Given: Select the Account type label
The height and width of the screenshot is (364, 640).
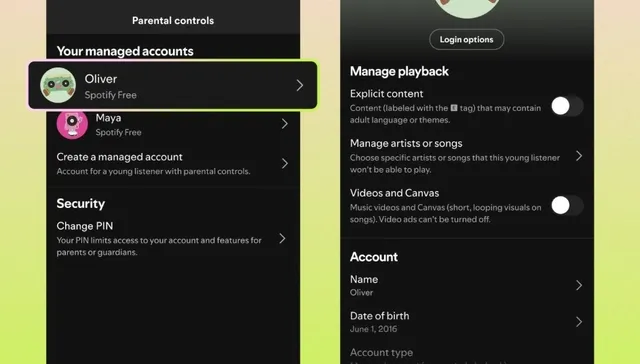Looking at the screenshot, I should click(x=381, y=353).
